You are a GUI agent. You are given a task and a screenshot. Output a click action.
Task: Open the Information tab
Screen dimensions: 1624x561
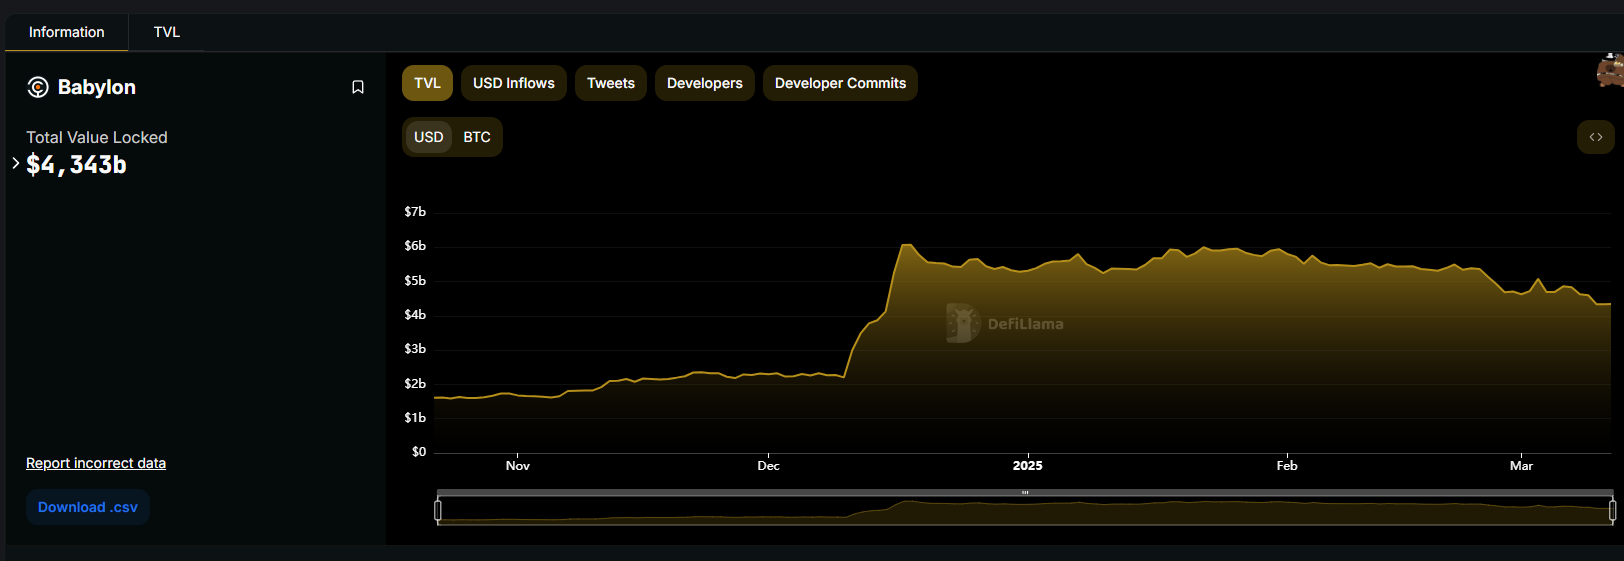[x=66, y=32]
